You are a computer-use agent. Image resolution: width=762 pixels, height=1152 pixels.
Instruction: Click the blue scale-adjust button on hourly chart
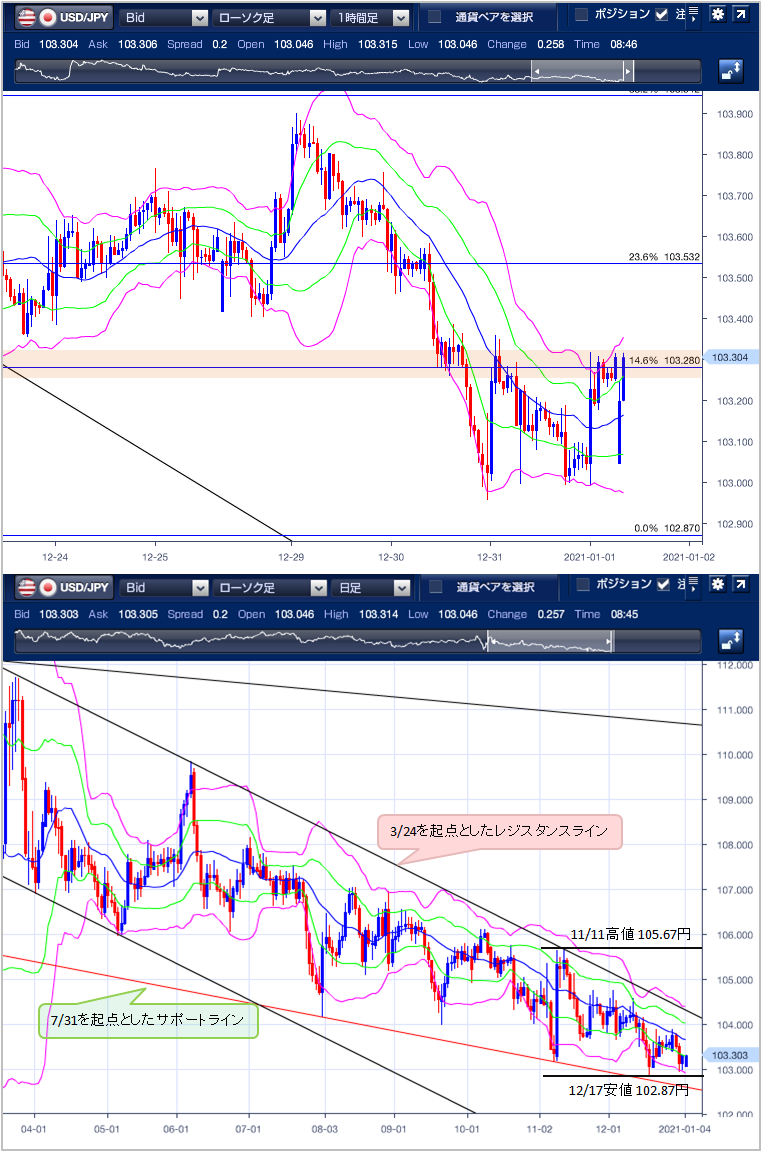click(731, 71)
